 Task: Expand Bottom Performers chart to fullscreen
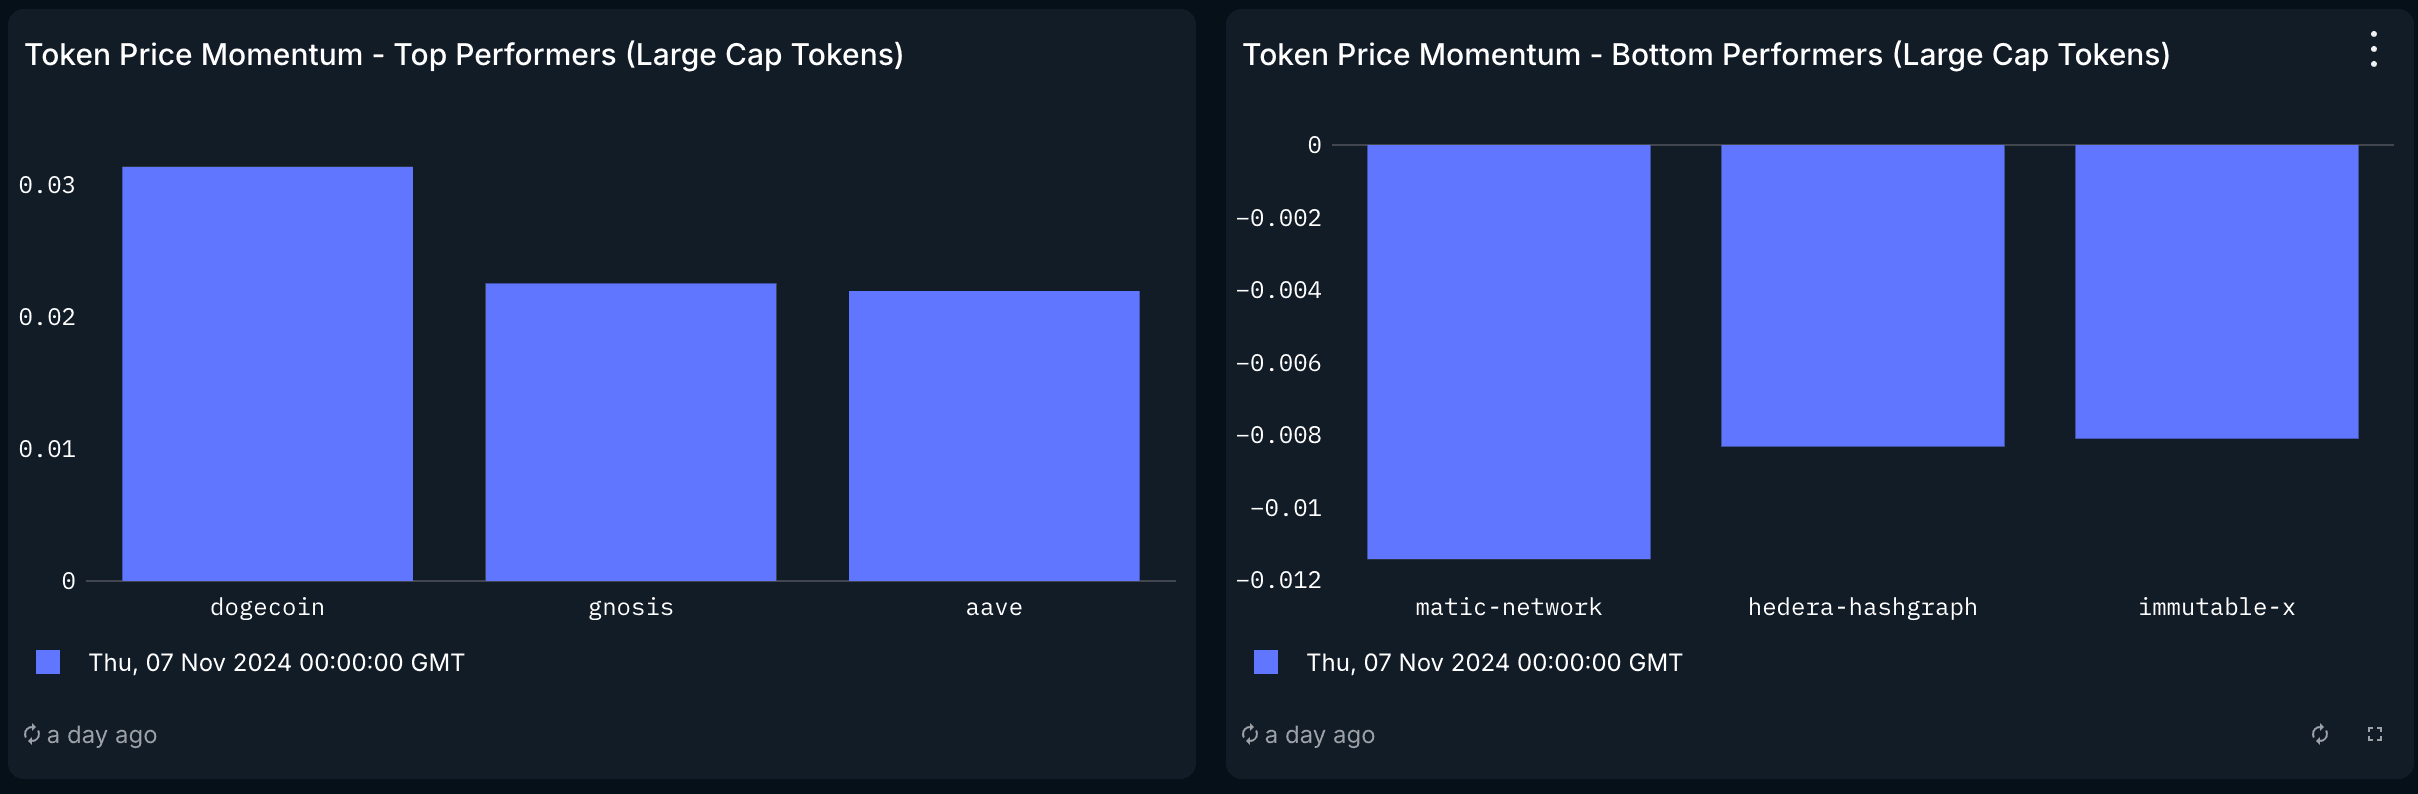click(x=2375, y=735)
